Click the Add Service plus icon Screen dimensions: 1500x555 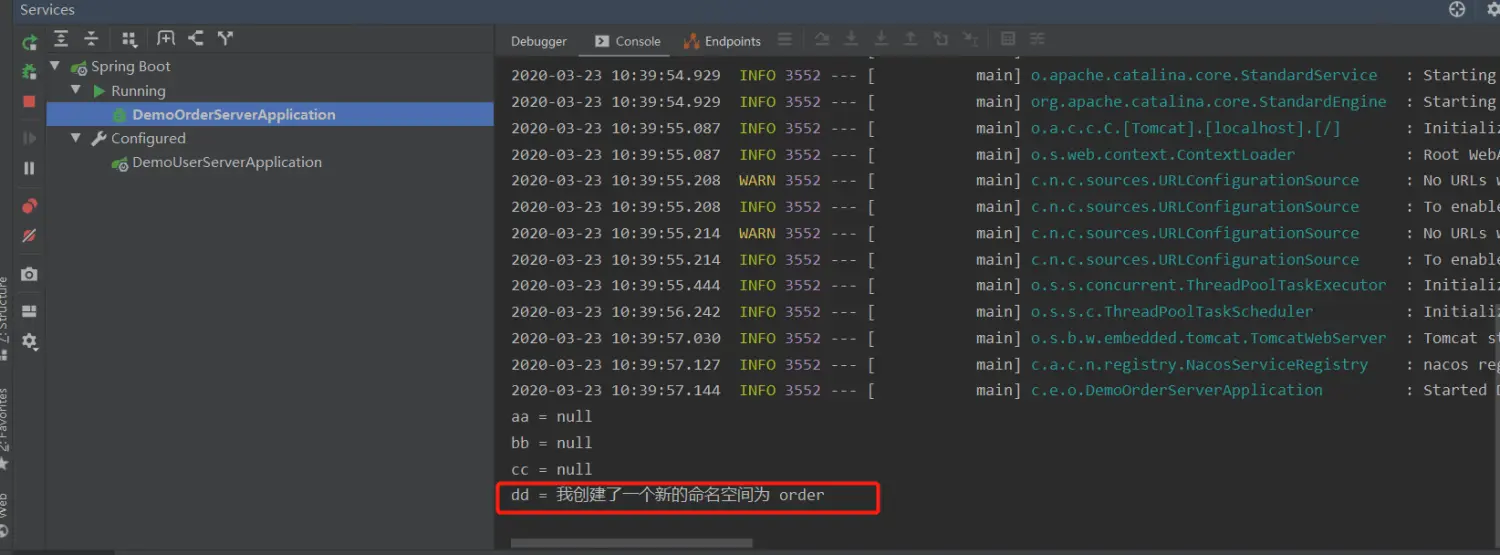[166, 39]
